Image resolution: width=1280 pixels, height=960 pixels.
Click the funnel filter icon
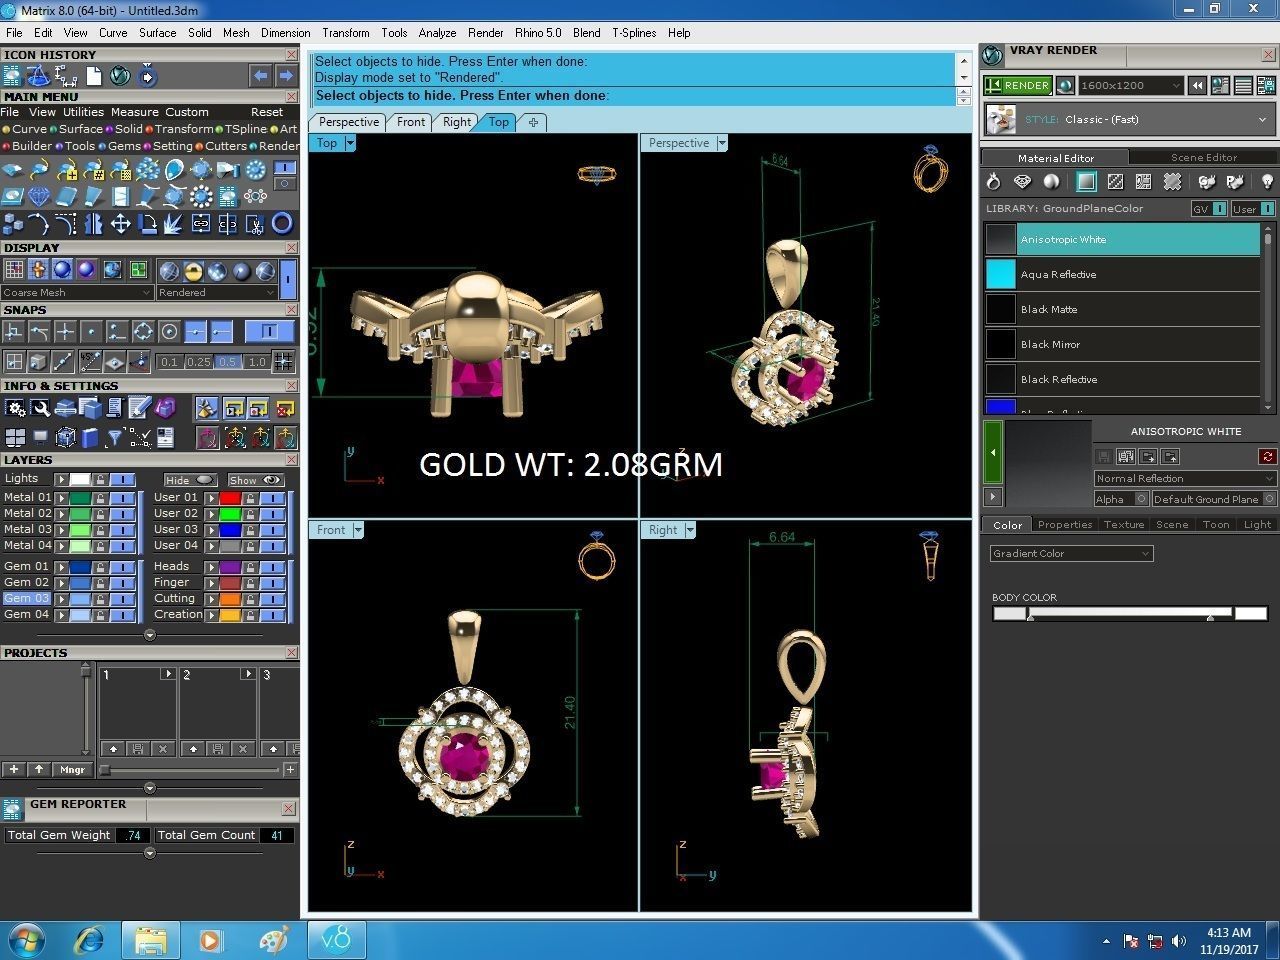(x=115, y=438)
